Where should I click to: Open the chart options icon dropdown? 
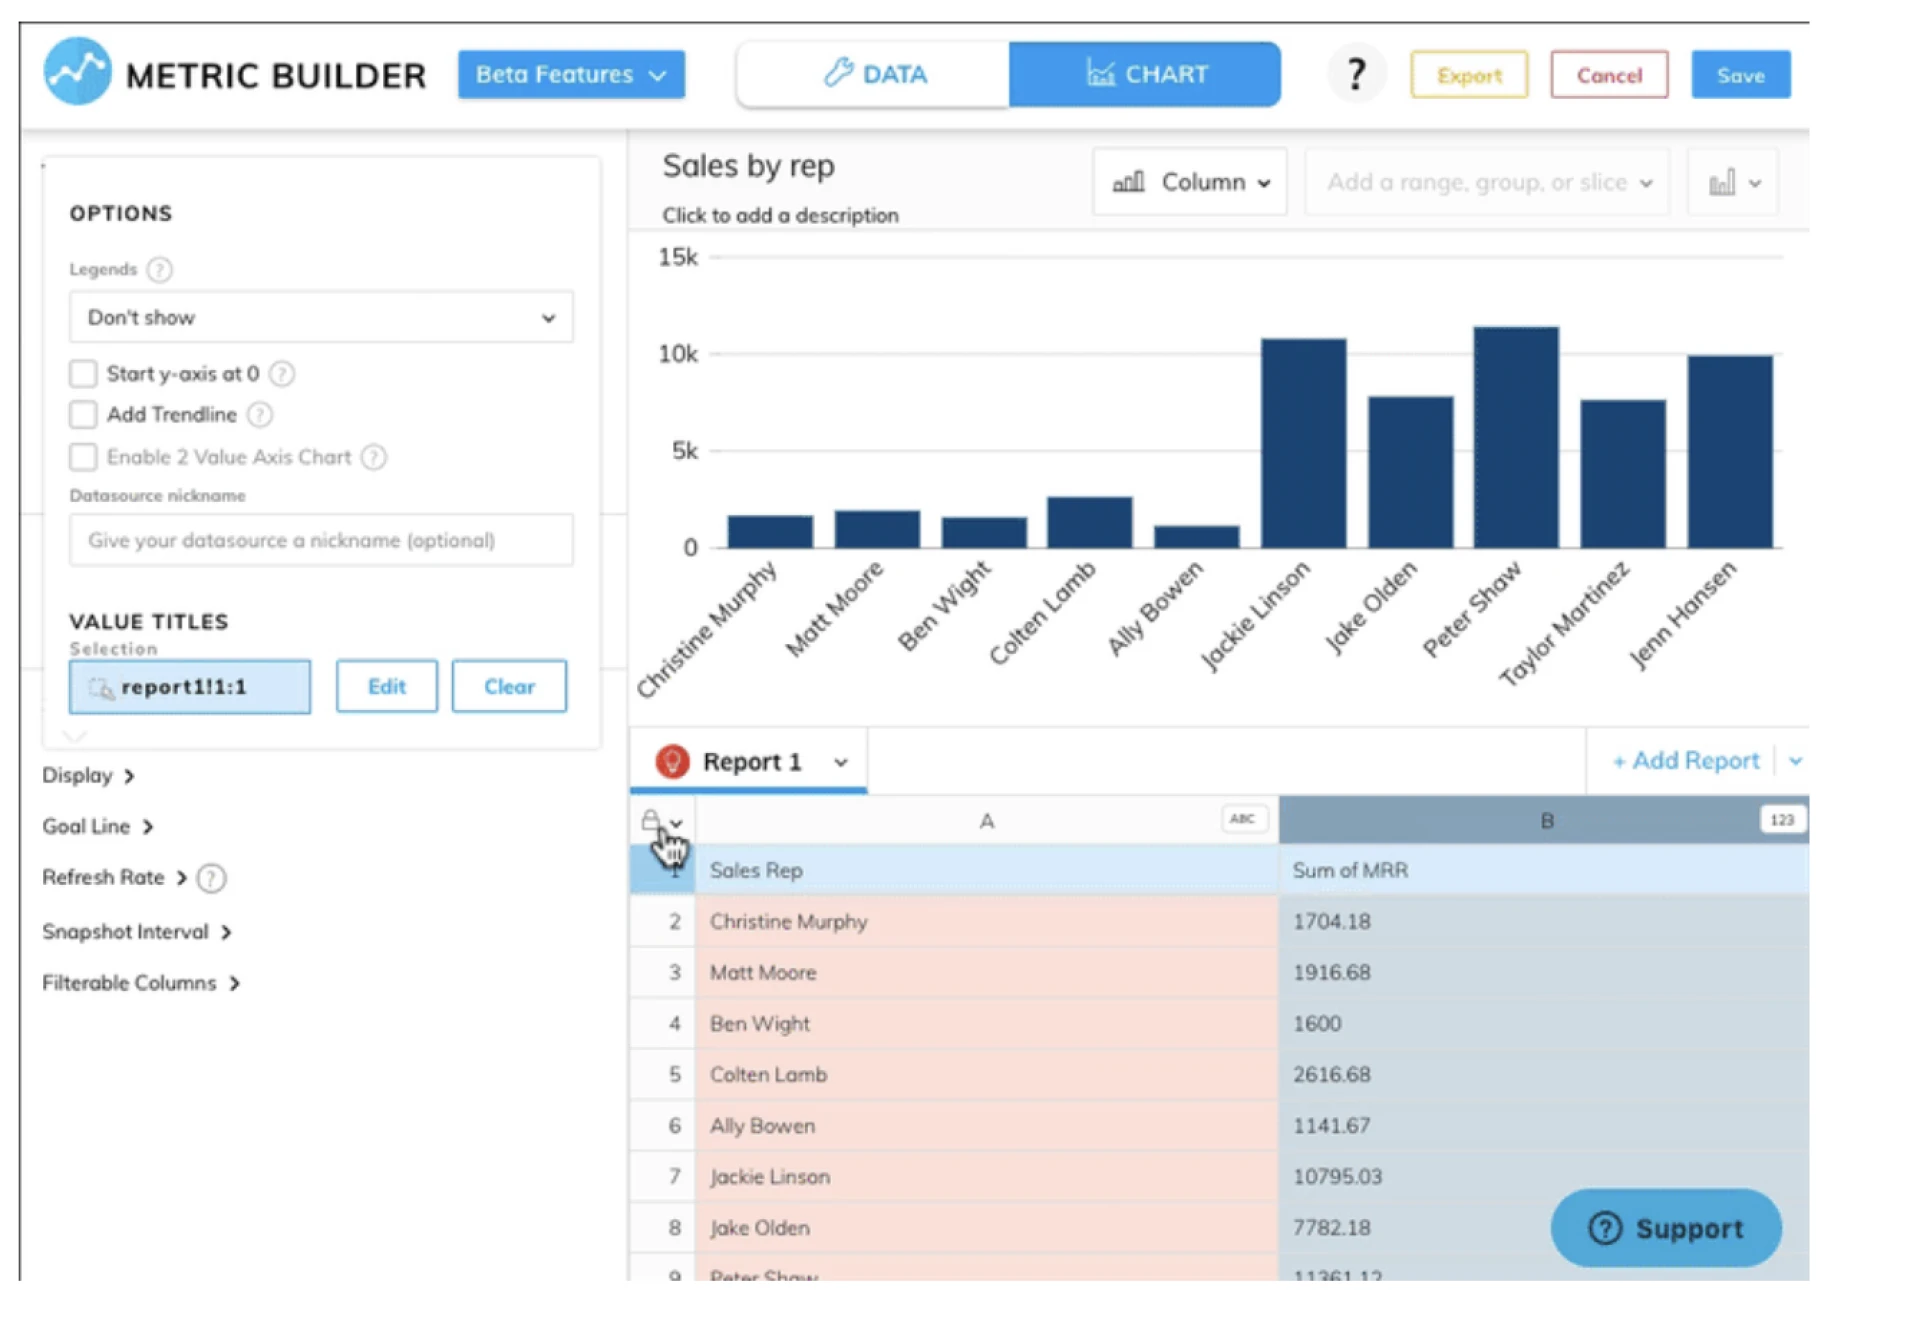tap(1733, 183)
